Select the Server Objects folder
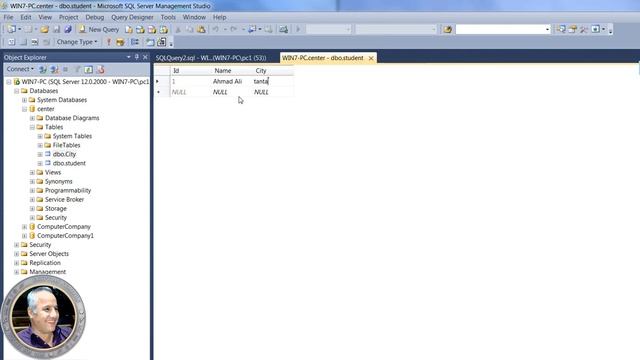The width and height of the screenshot is (640, 360). 49,253
